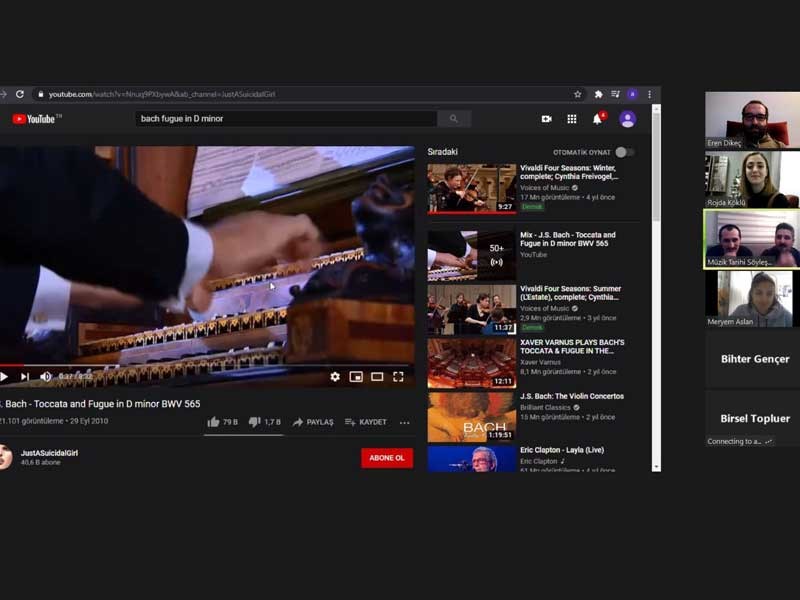Open more actions ellipsis under the video

405,422
